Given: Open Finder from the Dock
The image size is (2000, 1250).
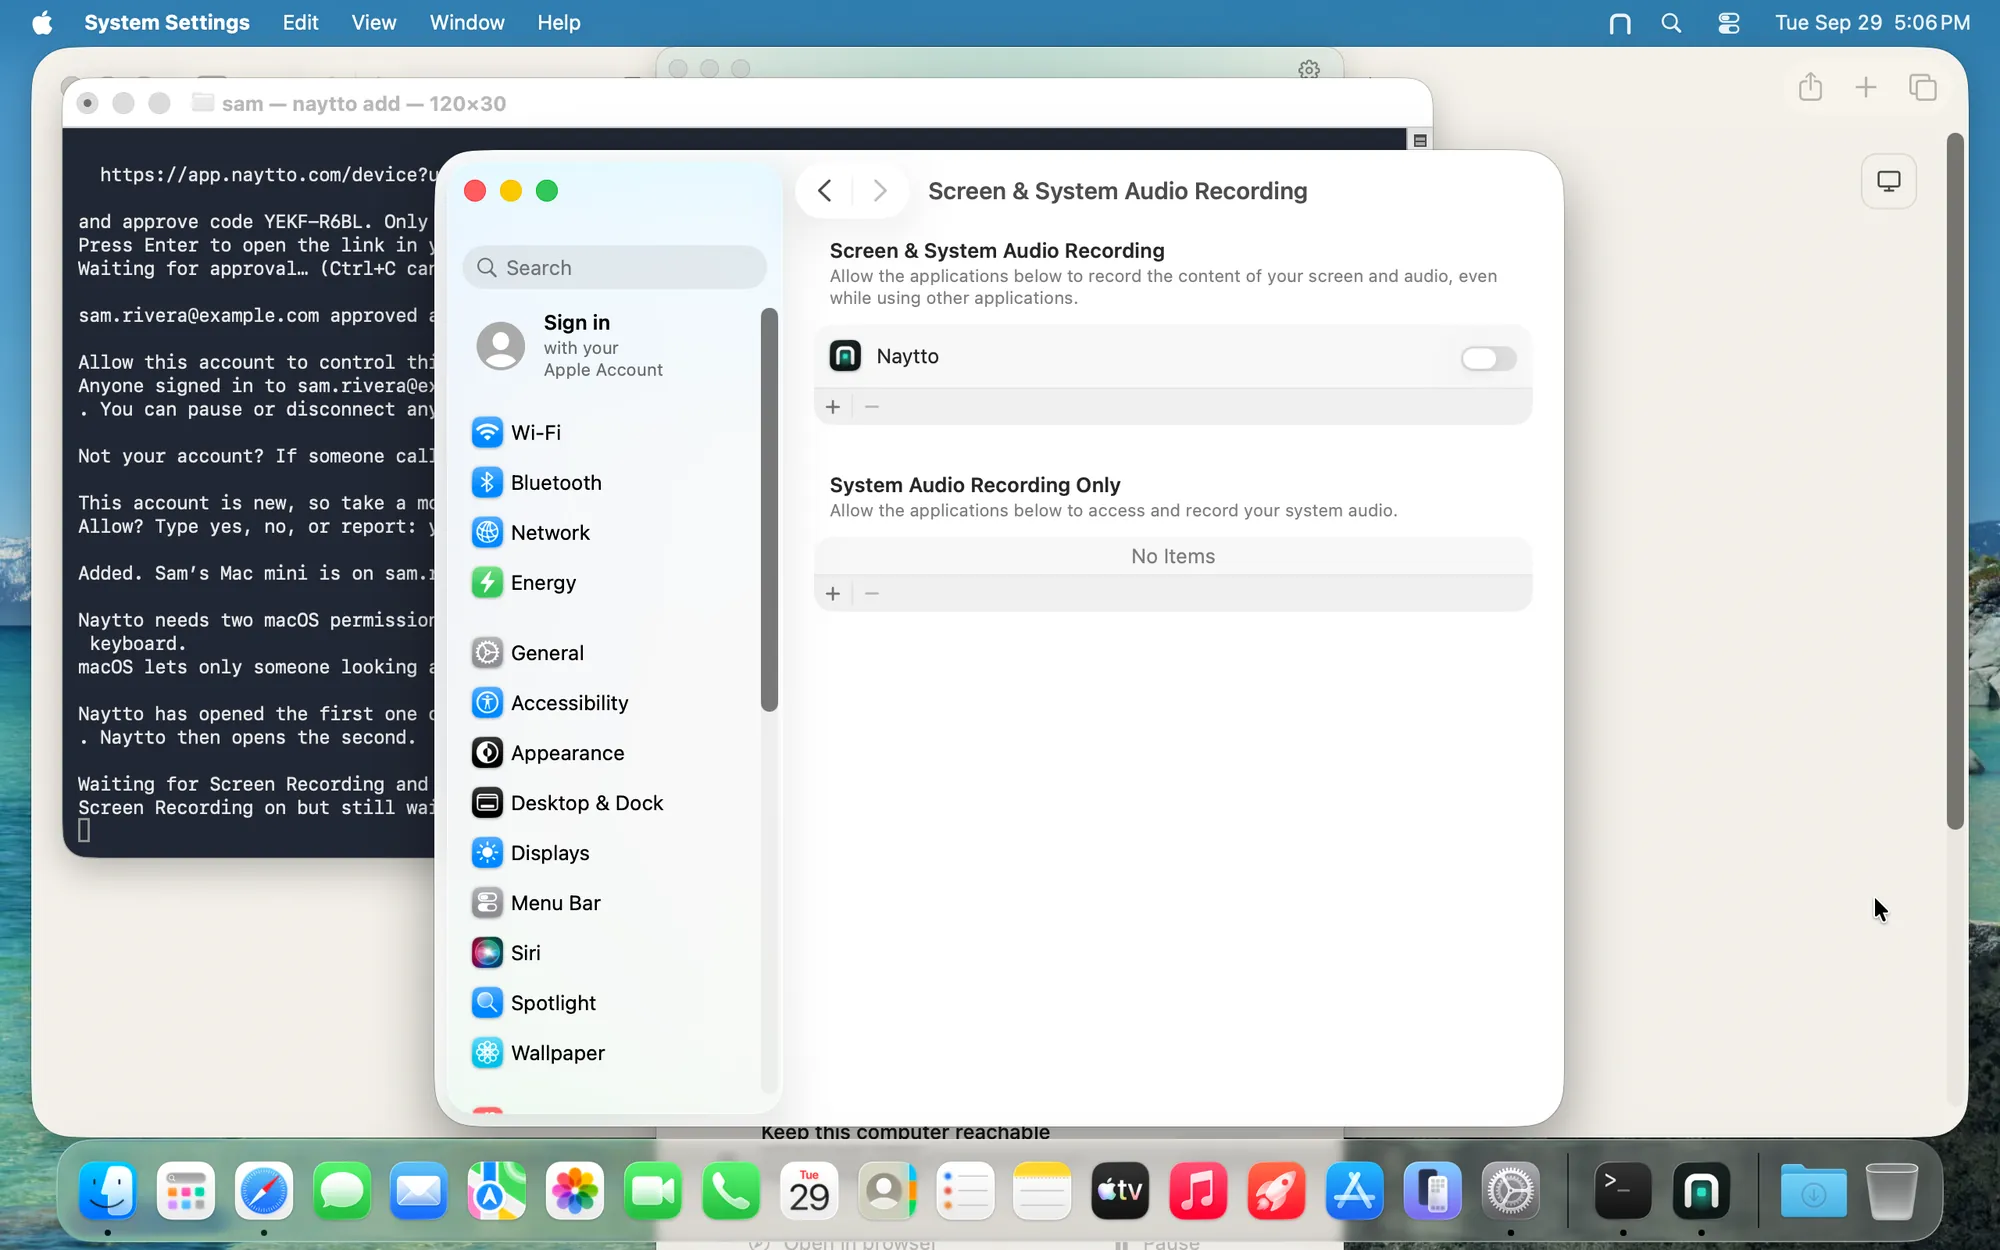Looking at the screenshot, I should [x=108, y=1191].
